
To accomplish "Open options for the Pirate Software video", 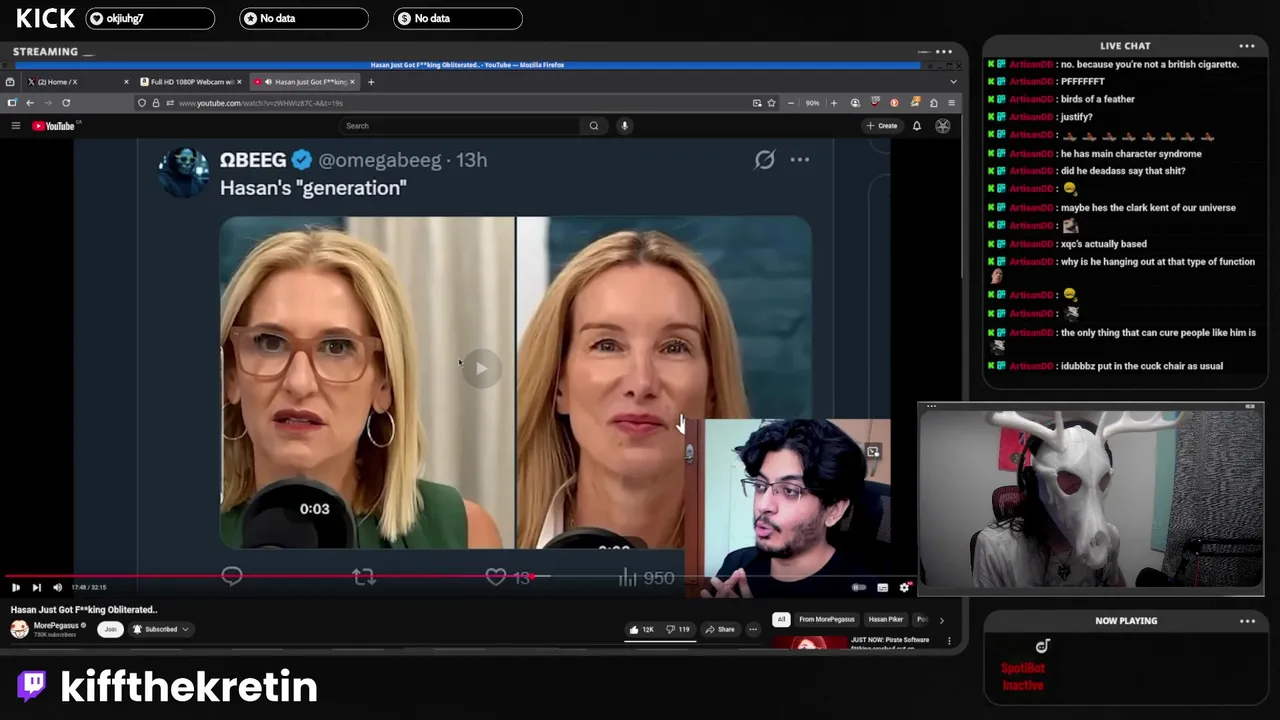I will point(949,641).
